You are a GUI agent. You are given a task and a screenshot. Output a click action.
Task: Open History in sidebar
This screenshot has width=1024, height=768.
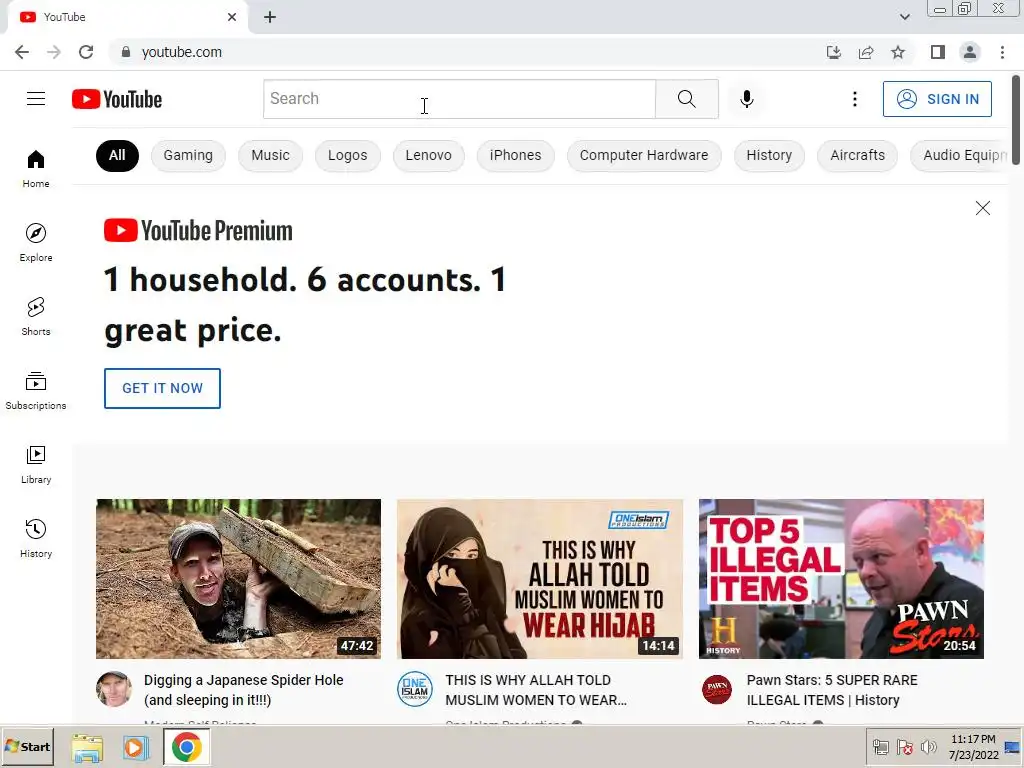click(36, 538)
